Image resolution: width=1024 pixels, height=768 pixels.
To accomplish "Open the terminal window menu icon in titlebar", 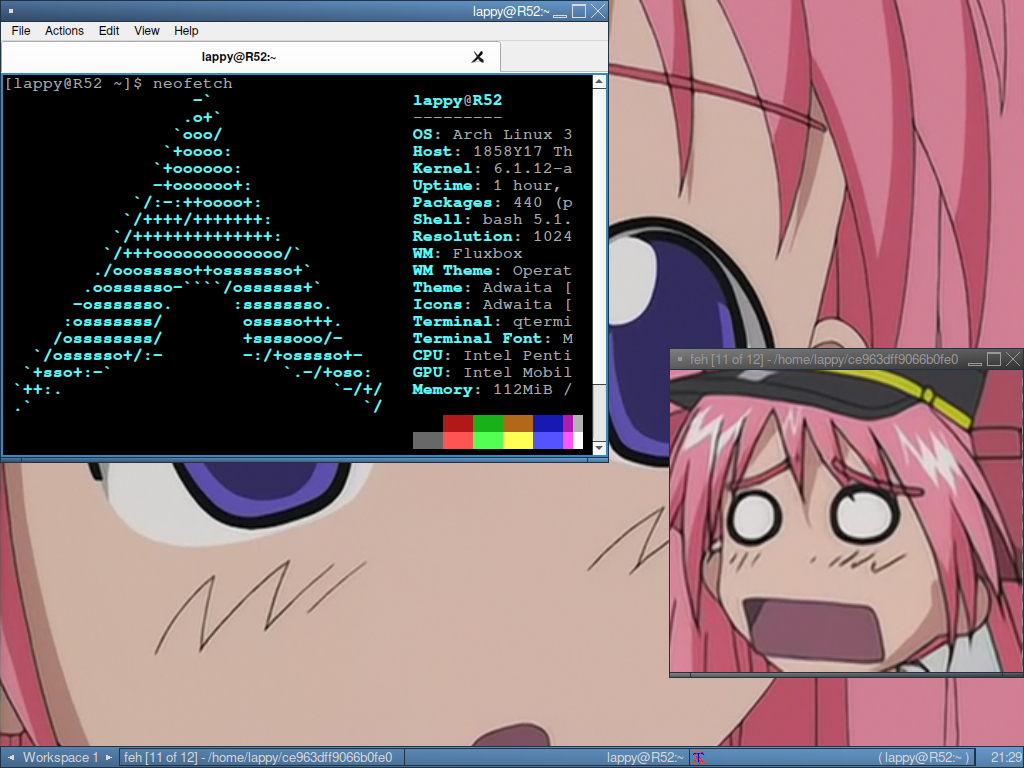I will pos(10,11).
